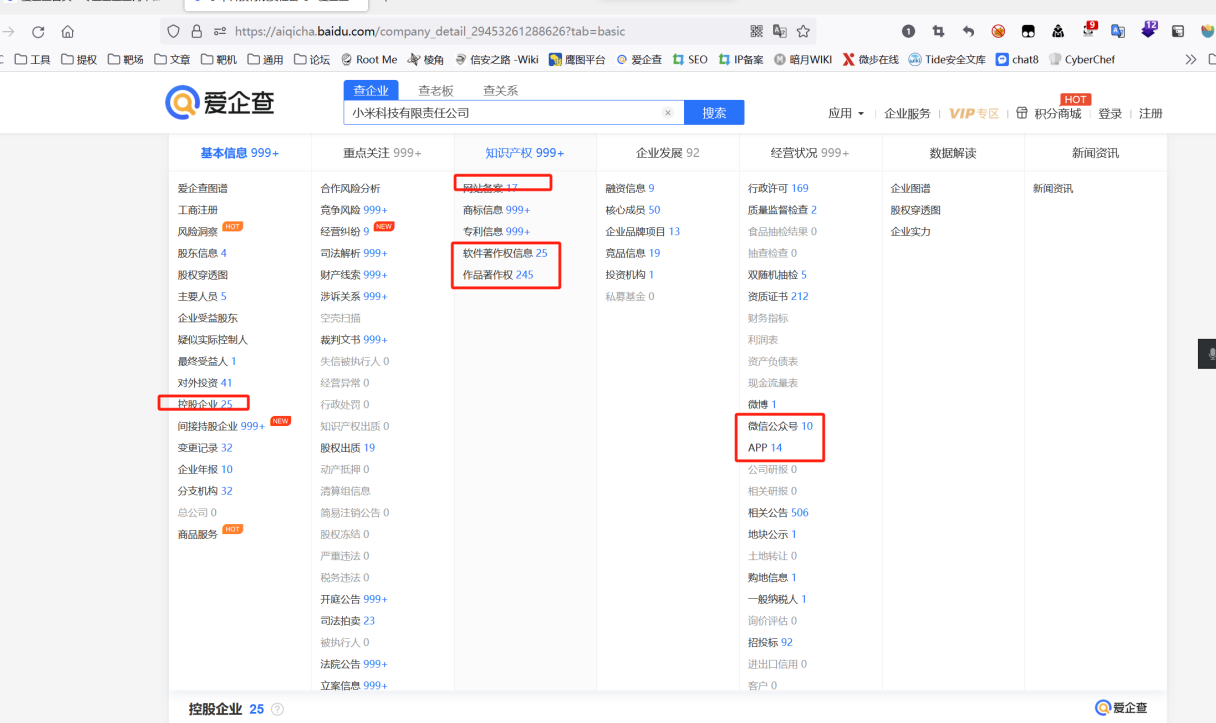Reload the page with the browser refresh icon
Viewport: 1216px width, 723px height.
(38, 32)
